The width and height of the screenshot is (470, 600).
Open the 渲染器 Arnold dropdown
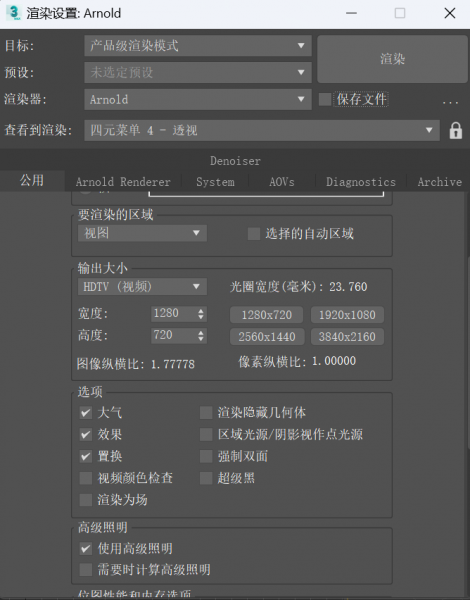198,99
